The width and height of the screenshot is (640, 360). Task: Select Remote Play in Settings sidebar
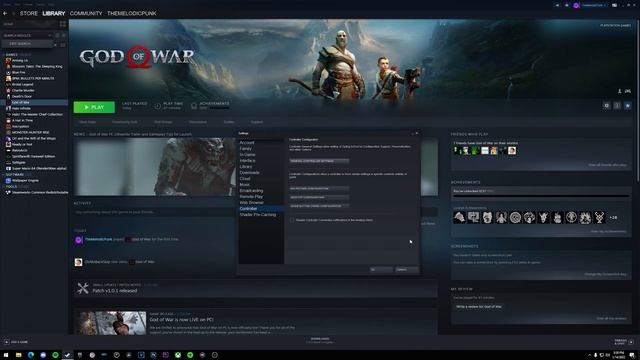pyautogui.click(x=251, y=196)
